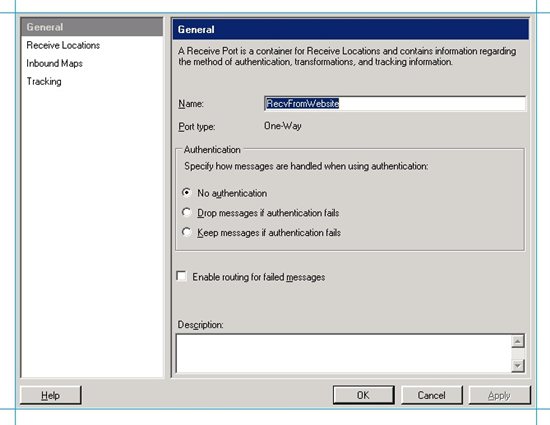Open the Inbound Maps page
The image size is (550, 425).
pyautogui.click(x=54, y=63)
